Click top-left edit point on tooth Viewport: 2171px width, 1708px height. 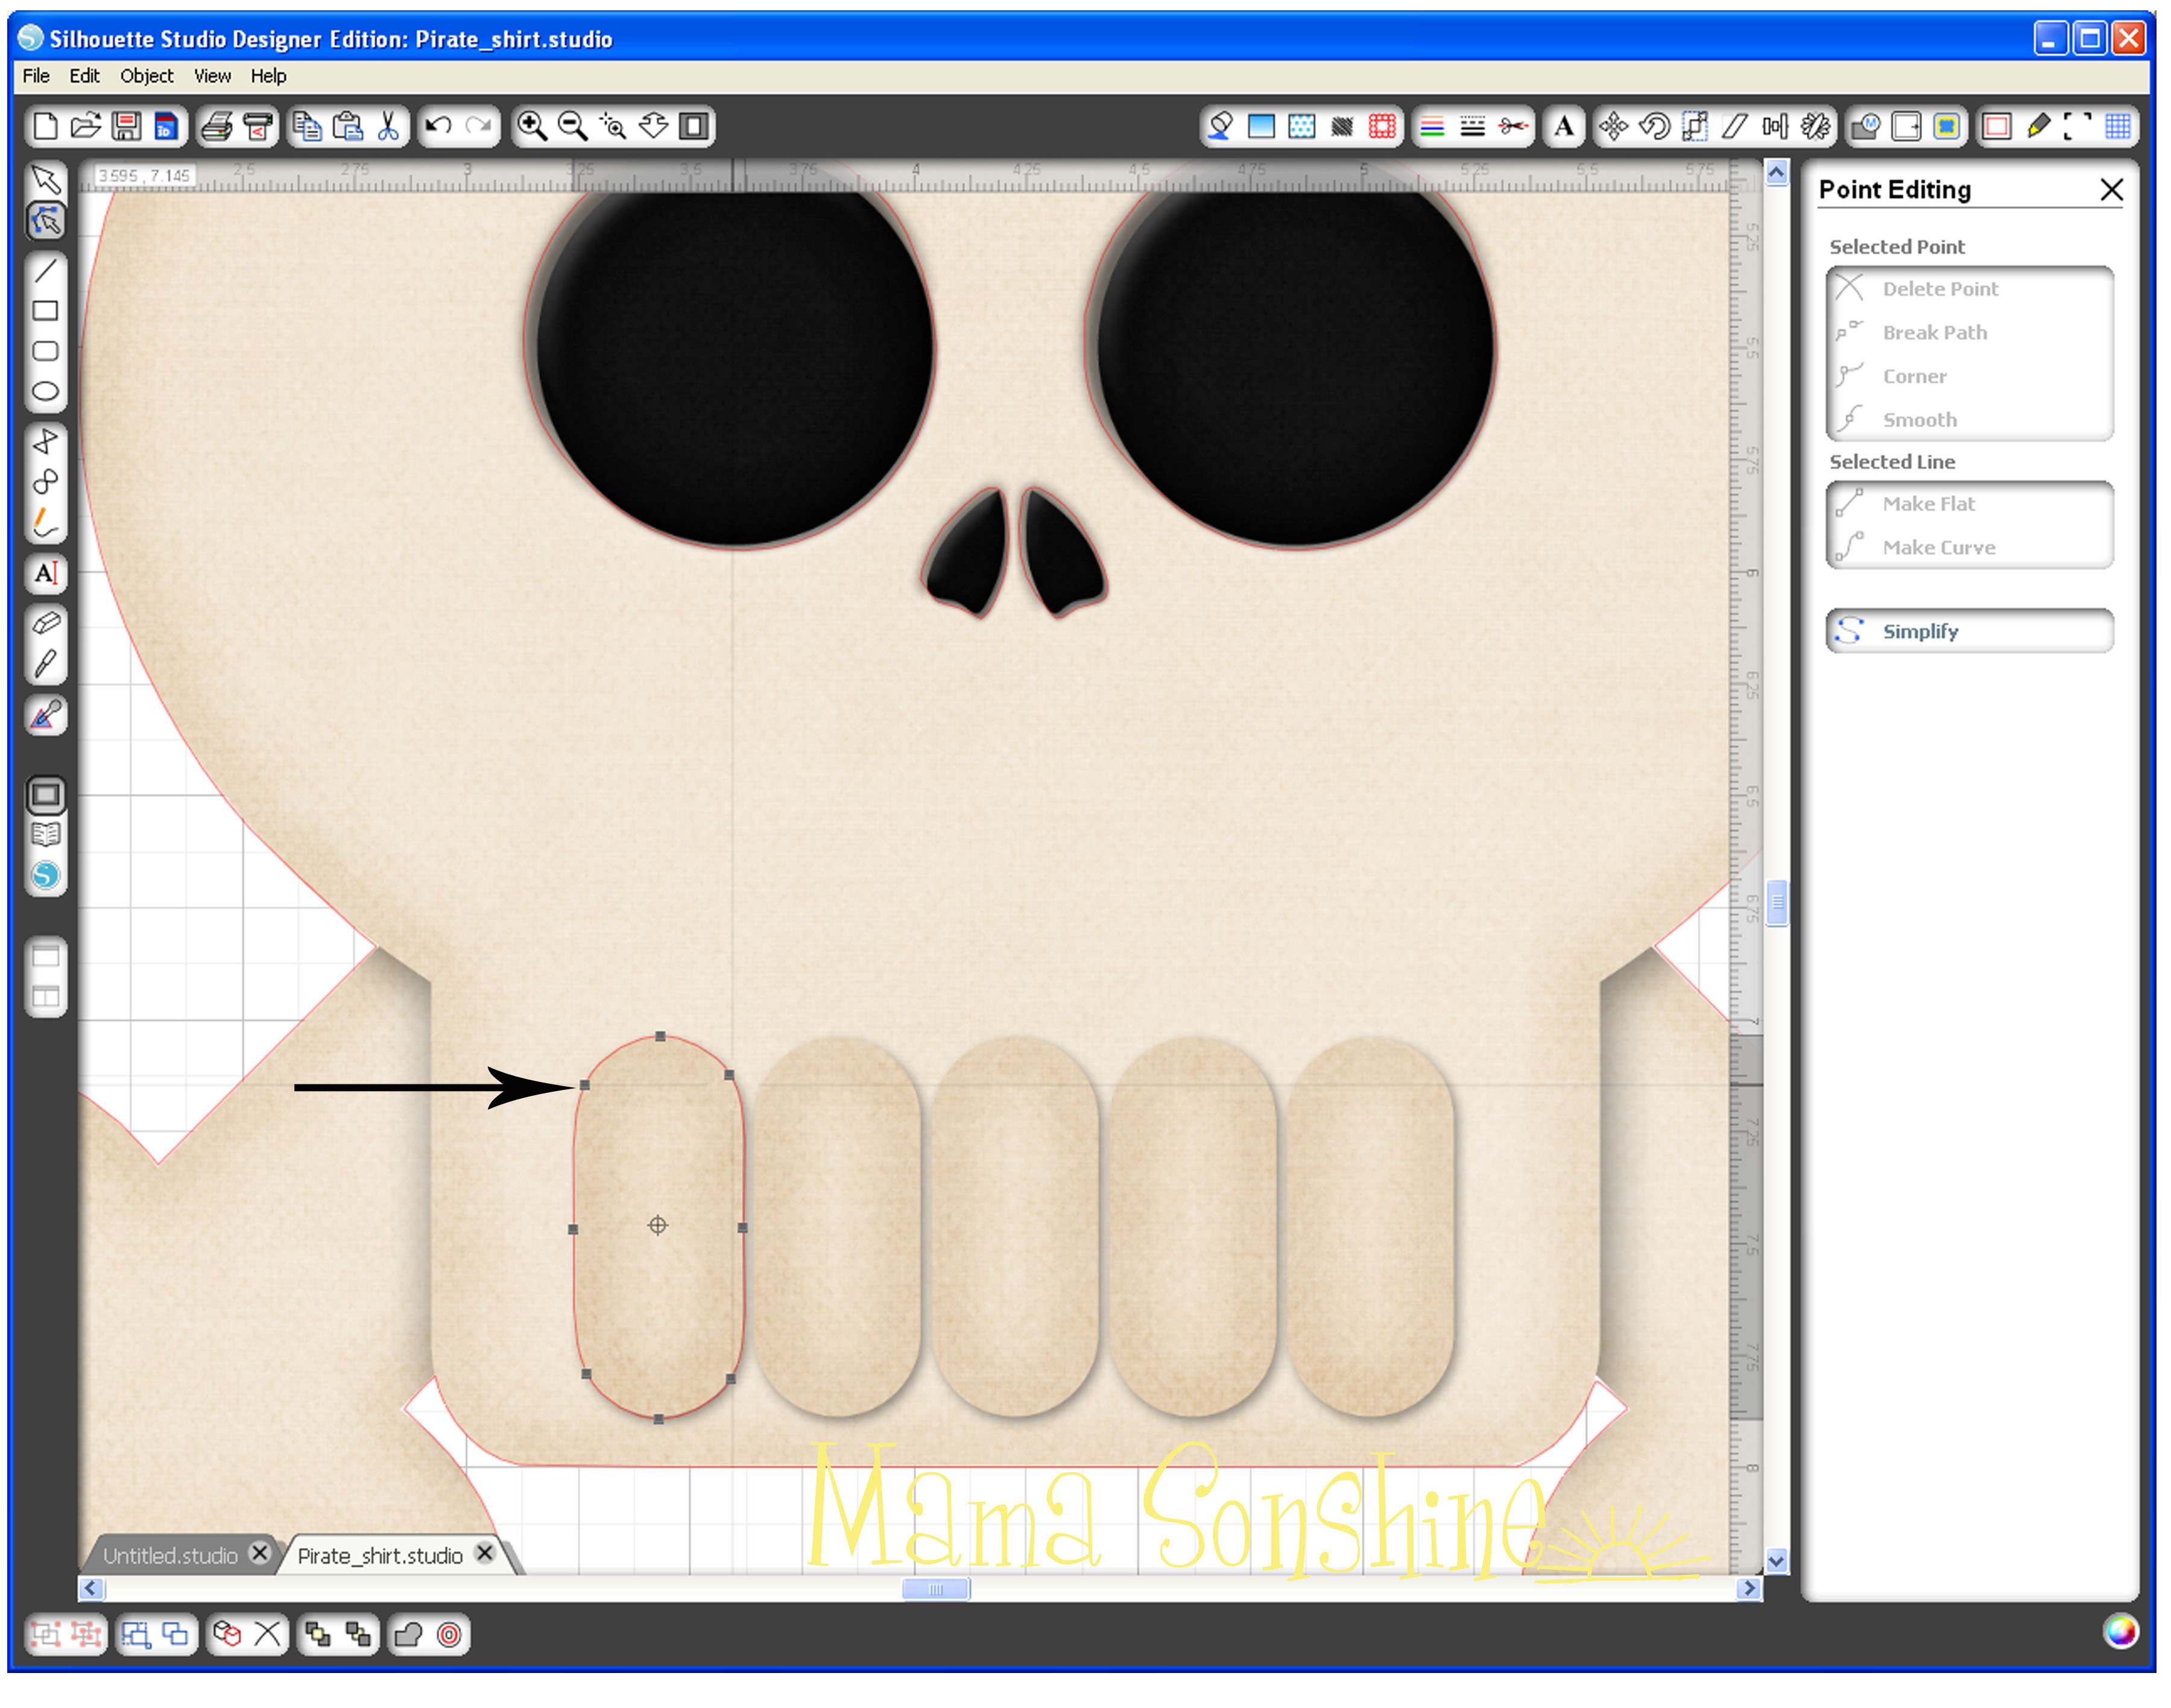pyautogui.click(x=585, y=1086)
